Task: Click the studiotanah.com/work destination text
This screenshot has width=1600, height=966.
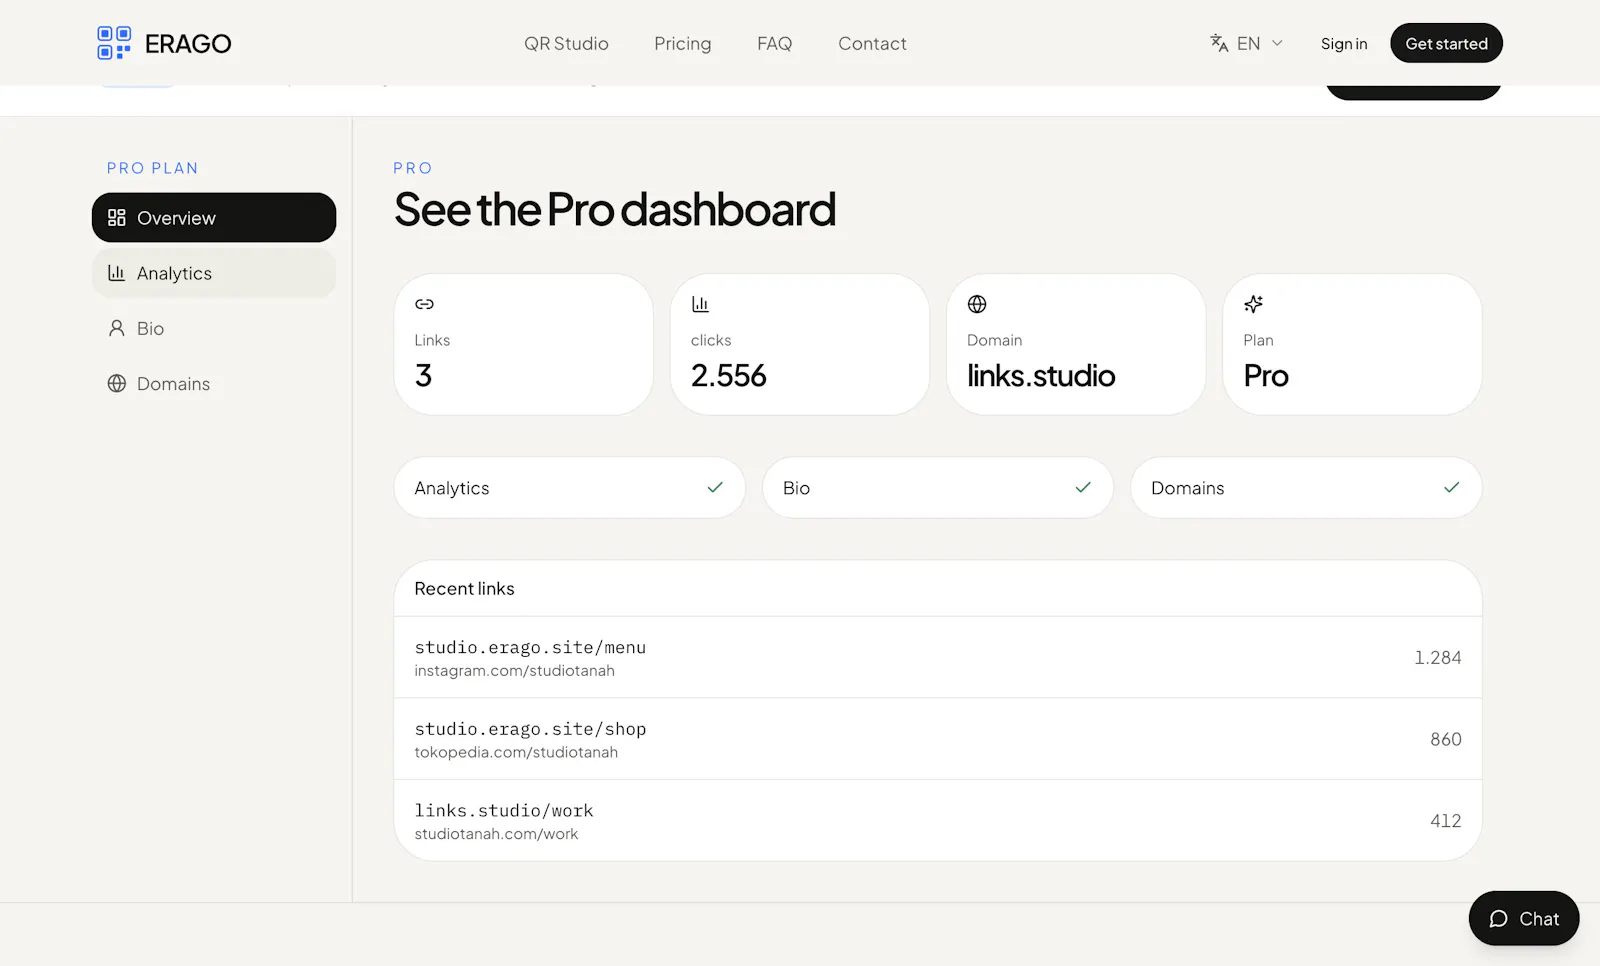Action: tap(496, 834)
